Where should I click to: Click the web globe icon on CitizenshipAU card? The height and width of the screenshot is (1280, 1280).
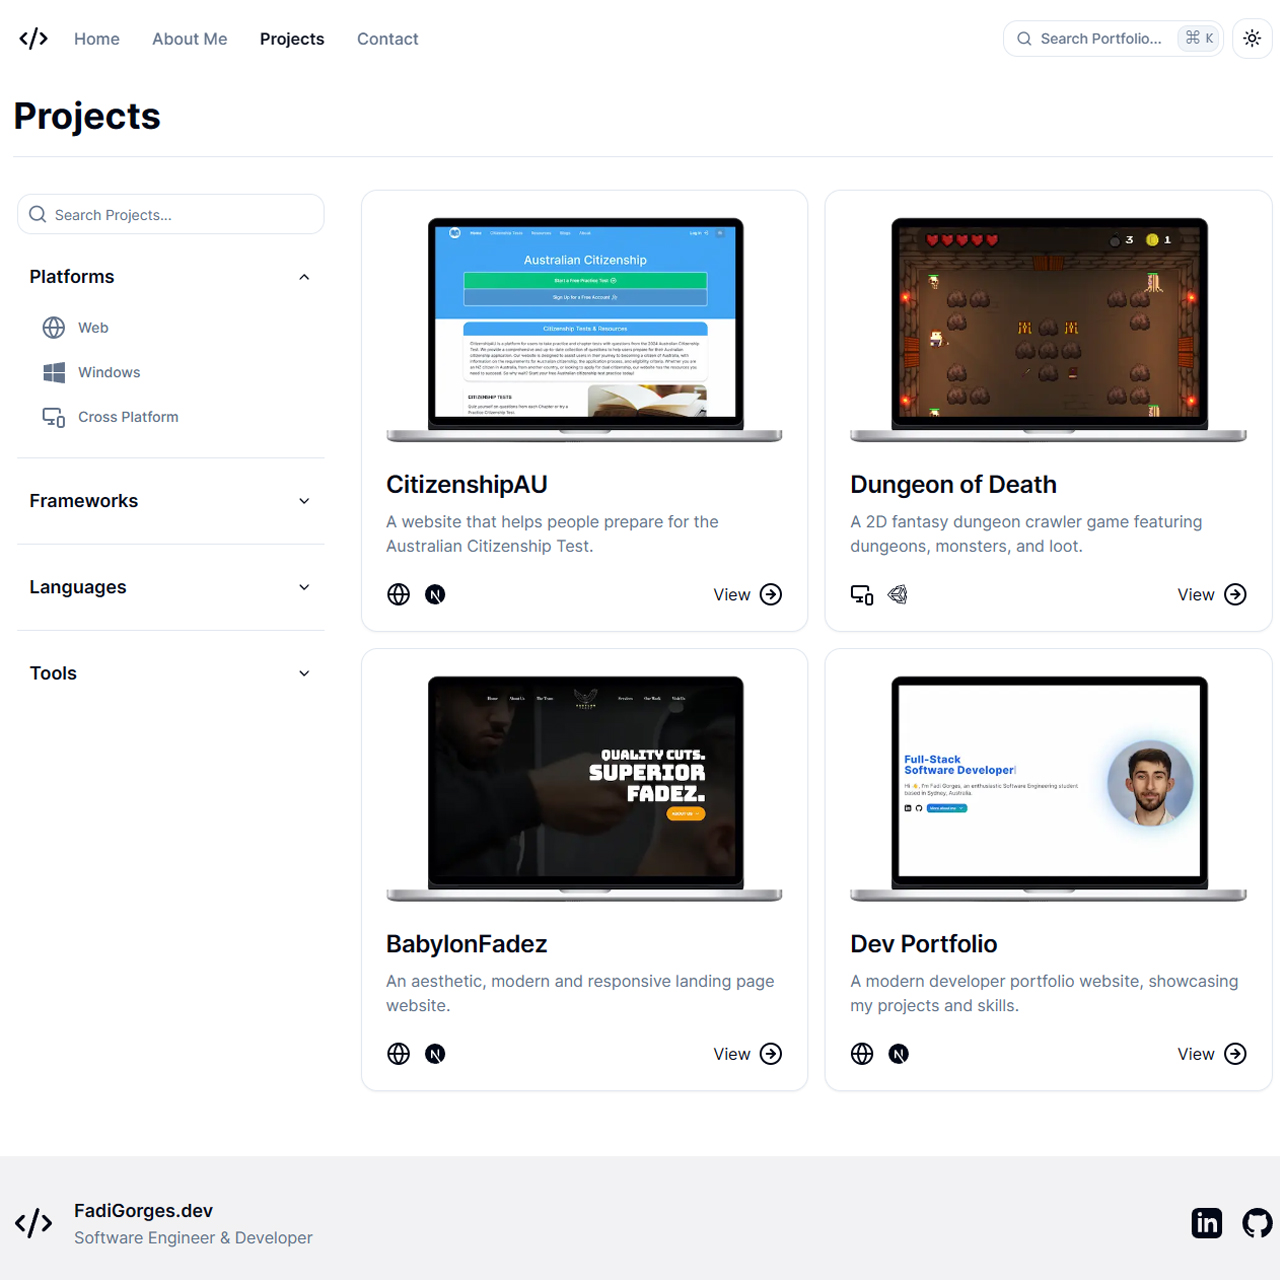pyautogui.click(x=398, y=594)
